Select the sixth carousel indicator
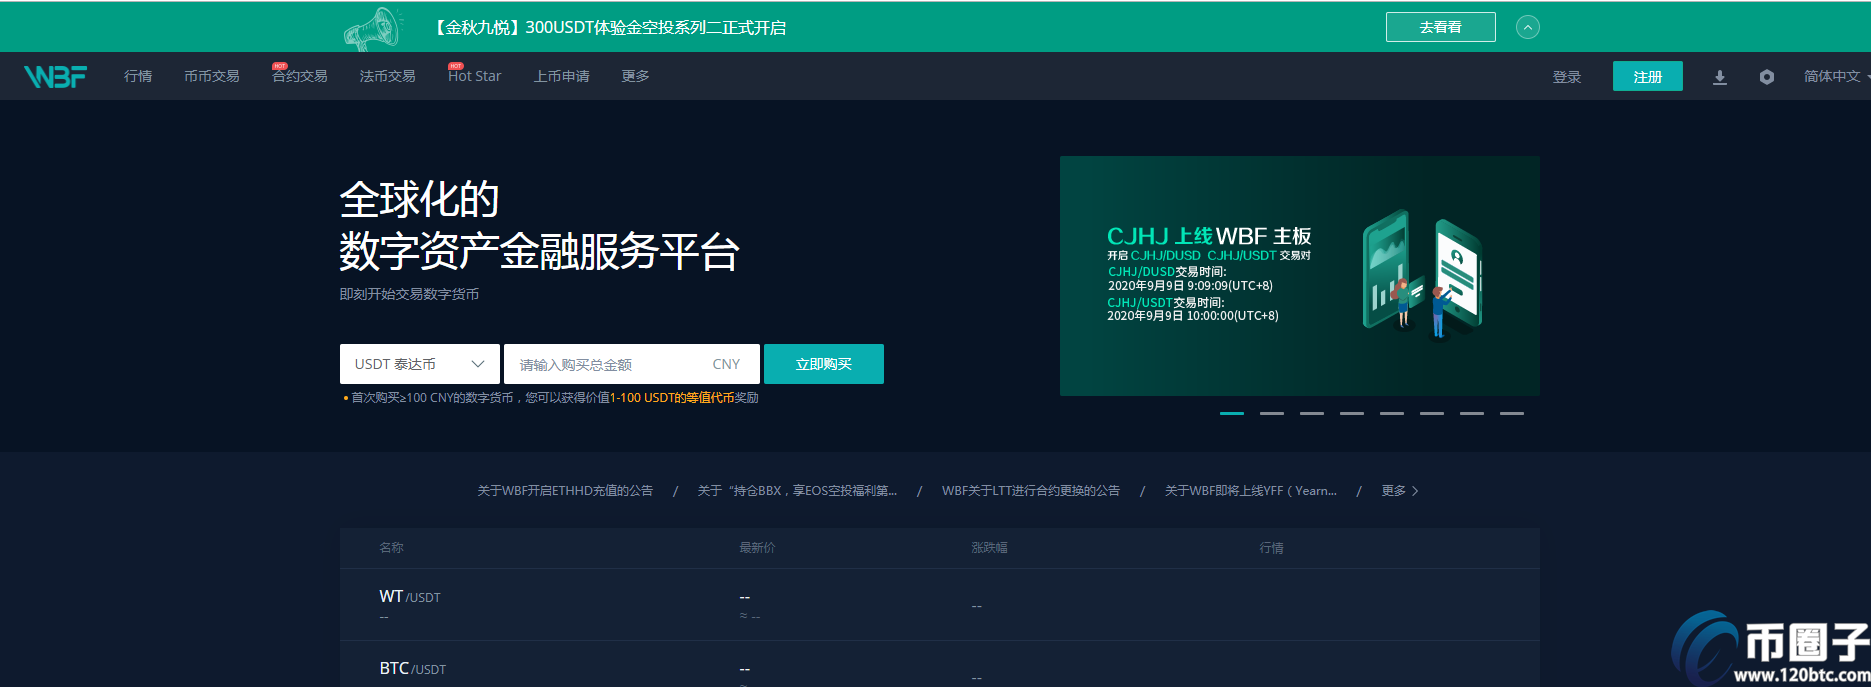Viewport: 1871px width, 687px height. pos(1432,413)
